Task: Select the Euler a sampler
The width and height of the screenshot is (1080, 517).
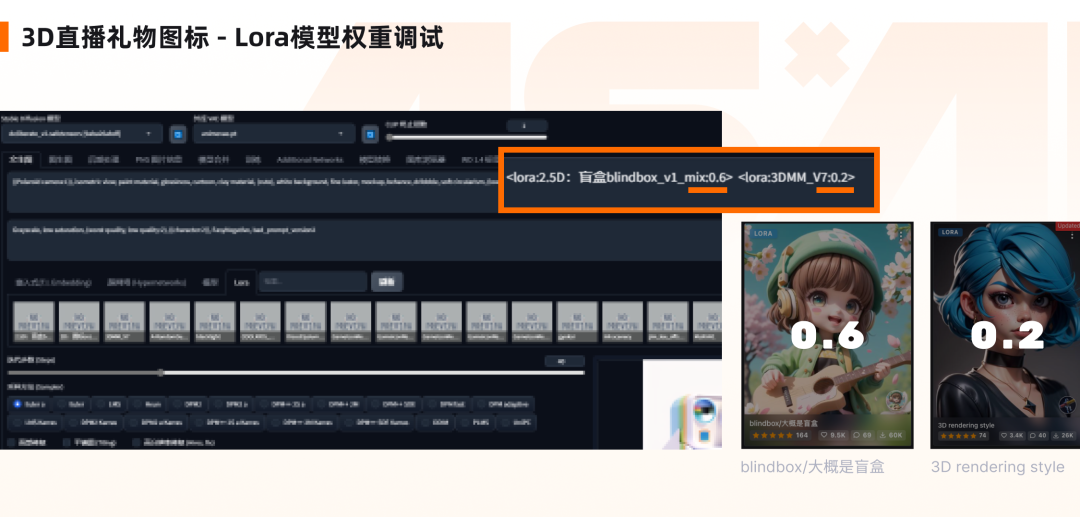Action: [x=28, y=404]
